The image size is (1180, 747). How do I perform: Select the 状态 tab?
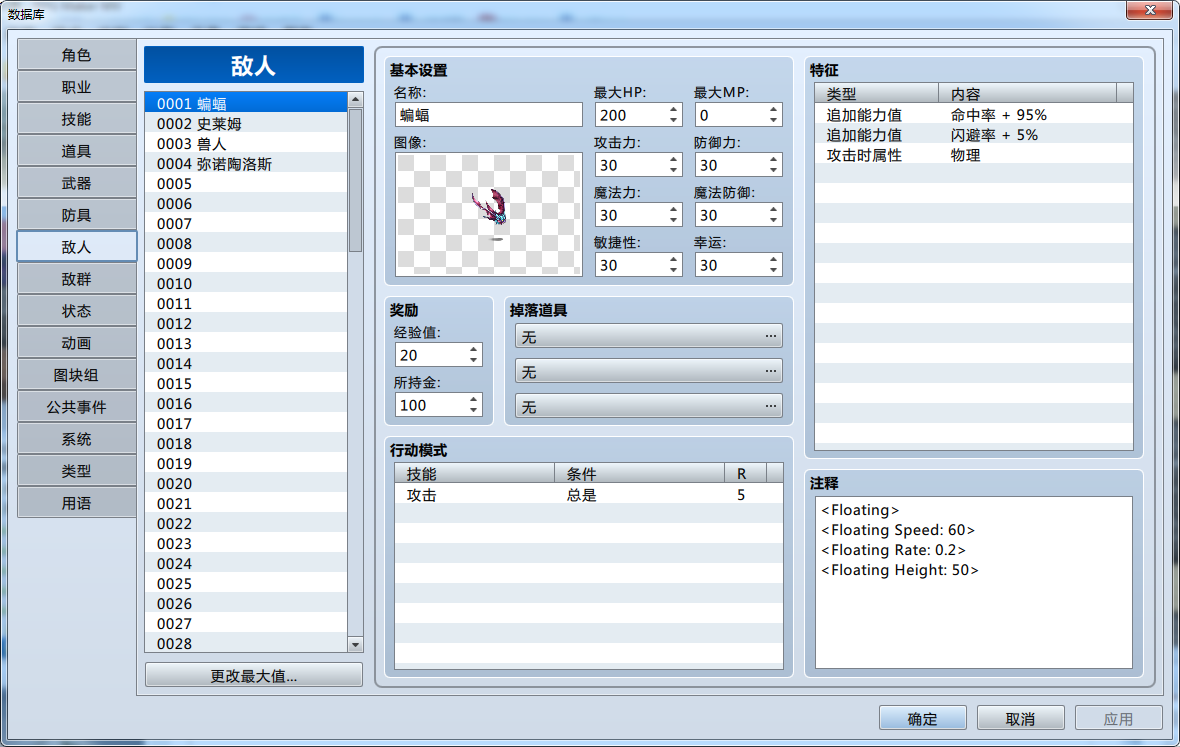pyautogui.click(x=76, y=311)
